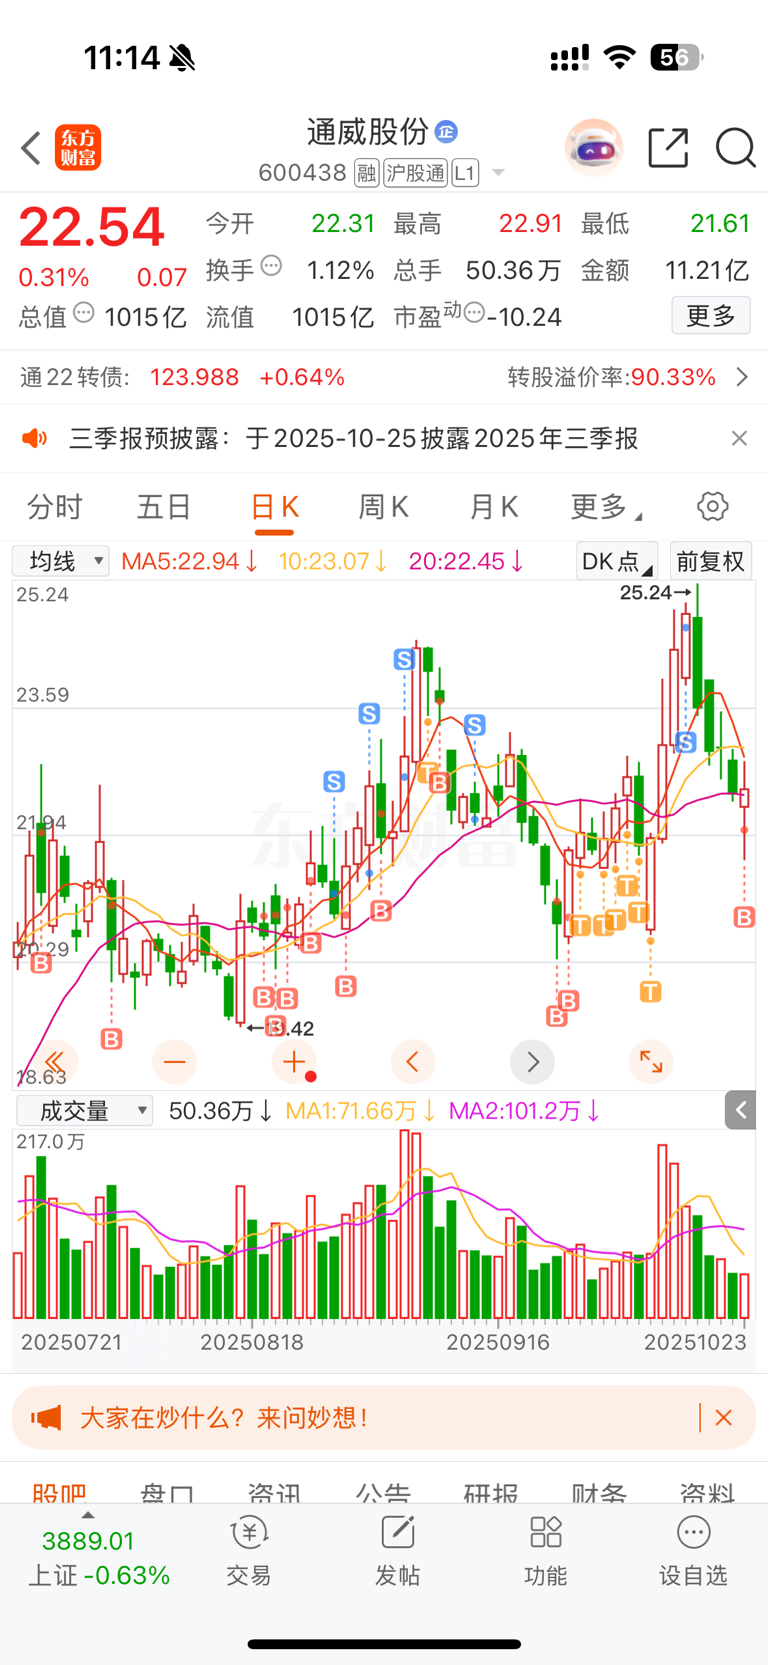Tap info icon beside 换手
The width and height of the screenshot is (769, 1665).
271,266
